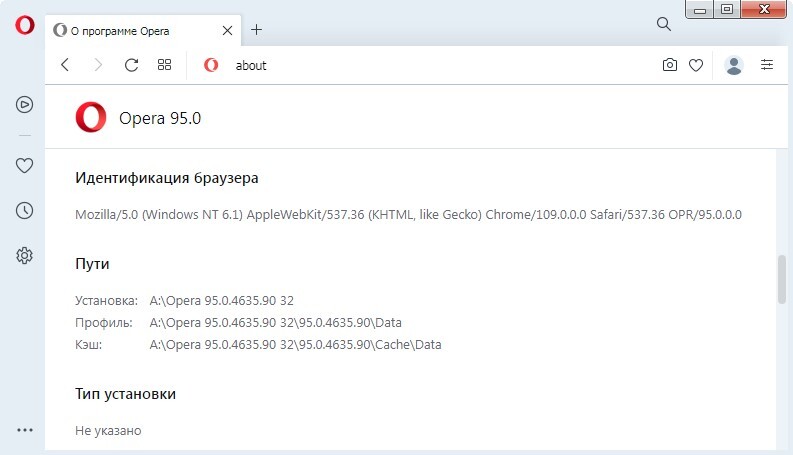Click the profile path ending '\95.0.4635.90\Data'
The image size is (793, 455).
(276, 323)
